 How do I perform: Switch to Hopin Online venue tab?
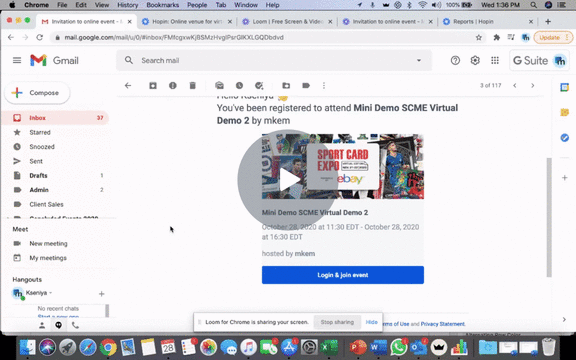pyautogui.click(x=188, y=22)
